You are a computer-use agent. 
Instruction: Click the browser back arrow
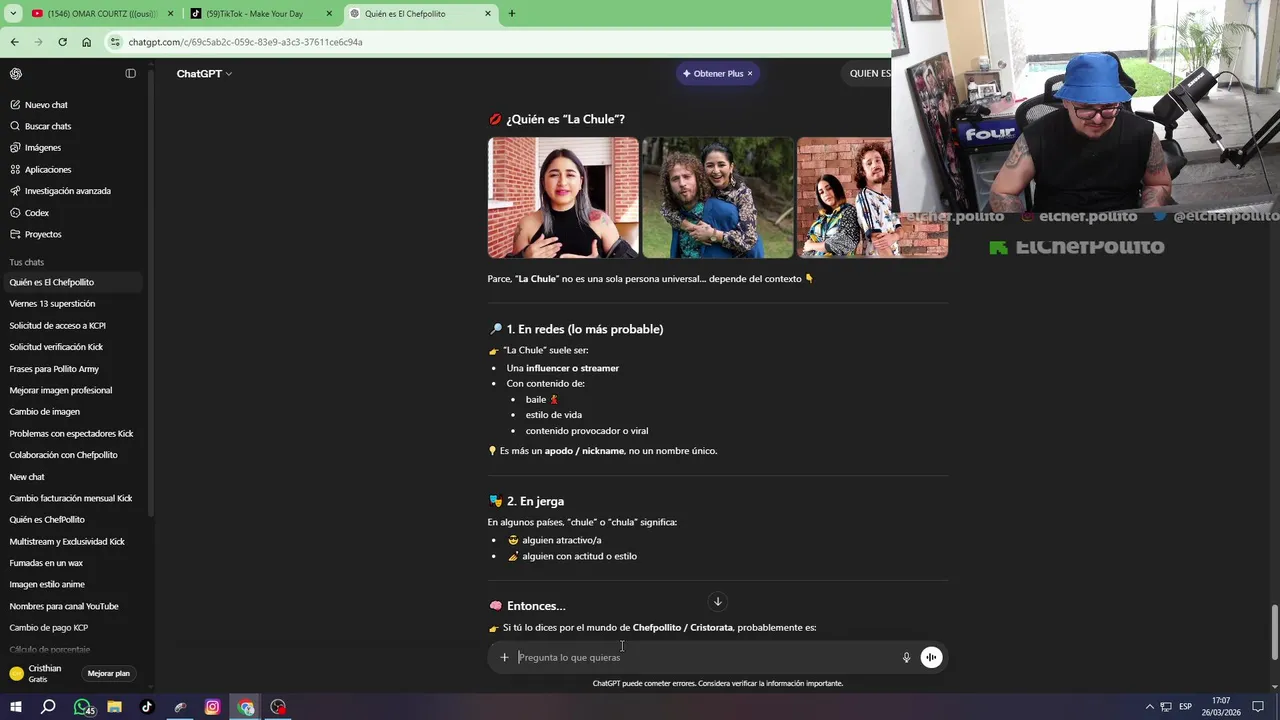click(15, 42)
